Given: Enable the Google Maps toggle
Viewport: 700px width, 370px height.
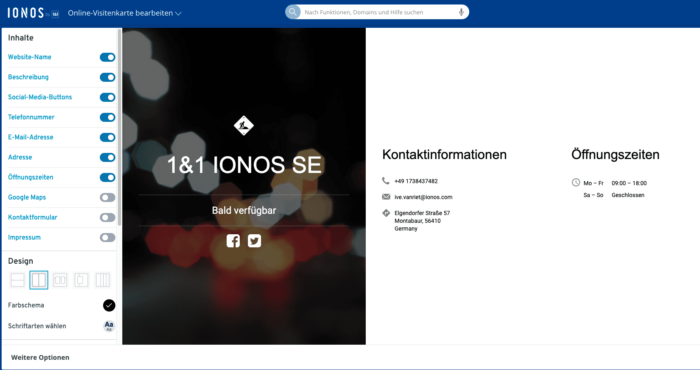Looking at the screenshot, I should (x=108, y=197).
